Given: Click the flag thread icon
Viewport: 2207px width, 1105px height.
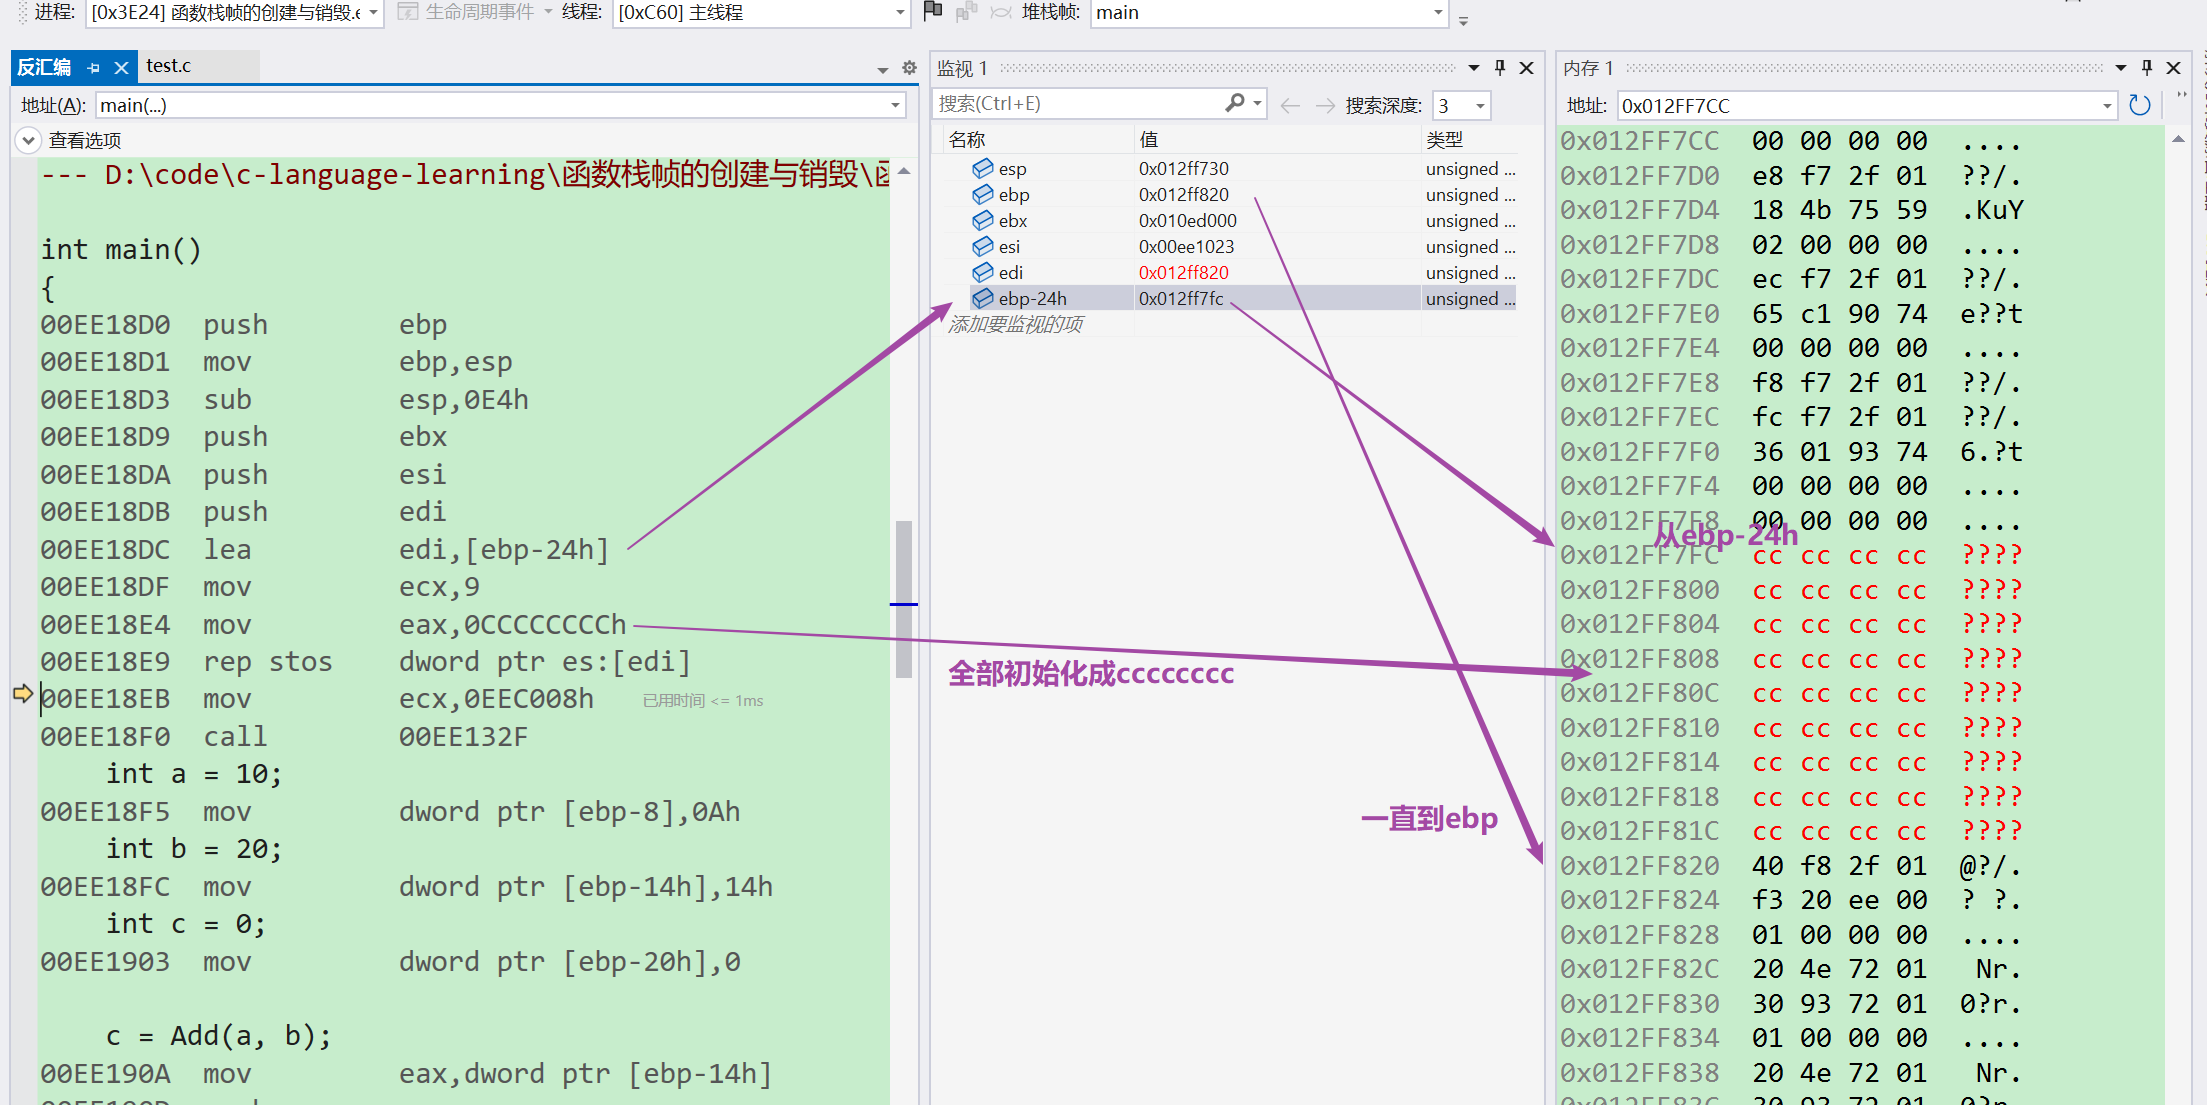Looking at the screenshot, I should pos(932,11).
